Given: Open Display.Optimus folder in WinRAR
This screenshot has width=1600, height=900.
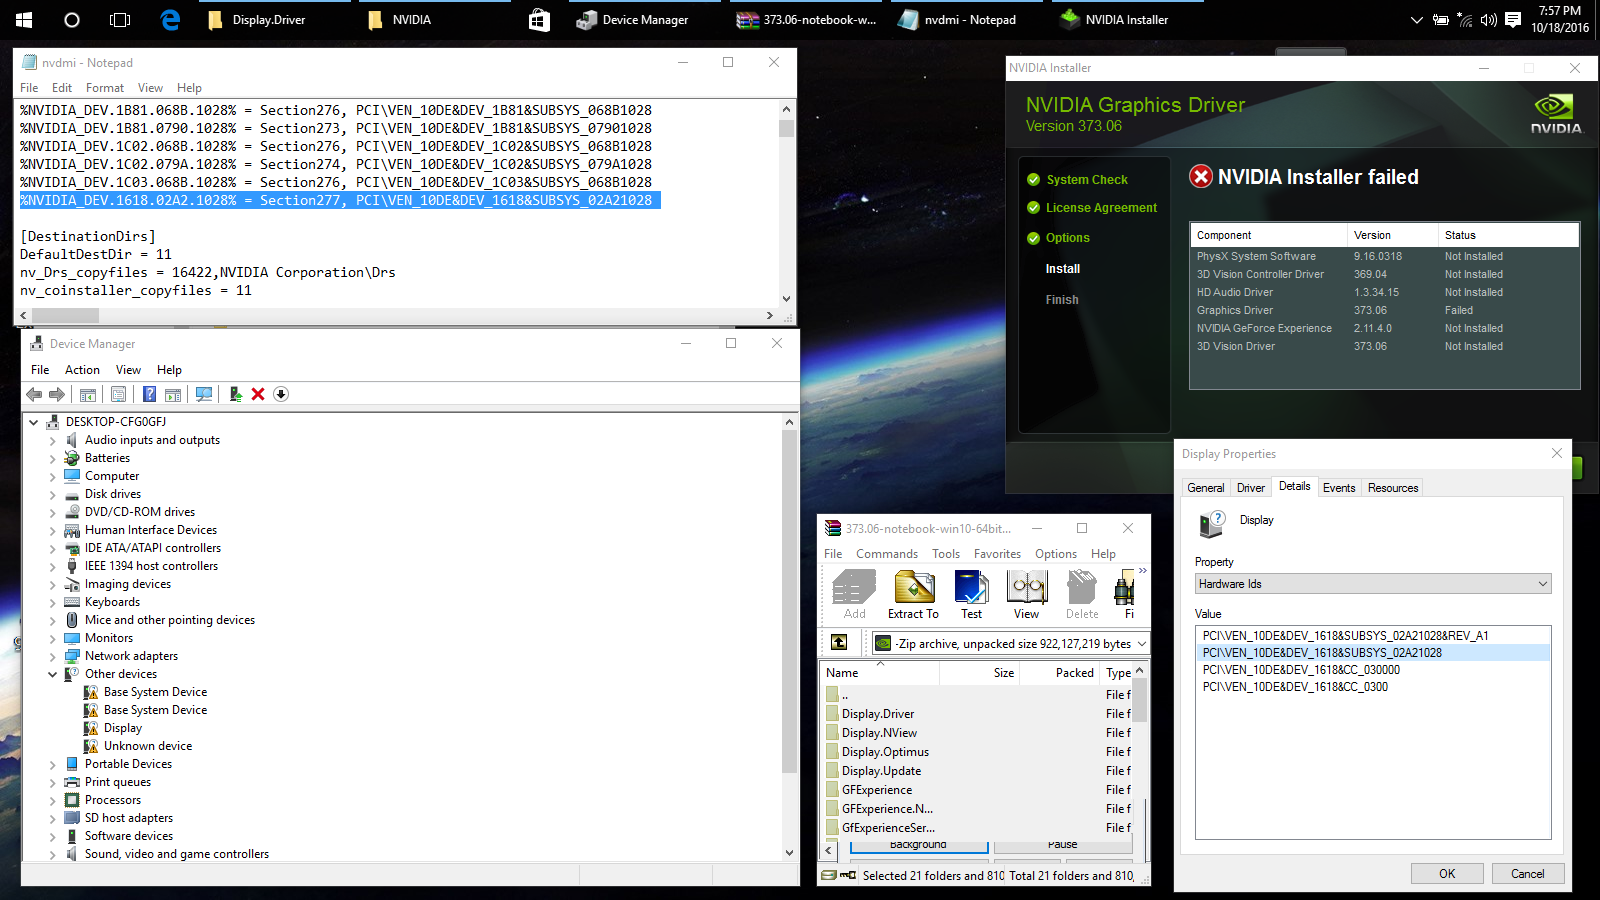Looking at the screenshot, I should 885,752.
